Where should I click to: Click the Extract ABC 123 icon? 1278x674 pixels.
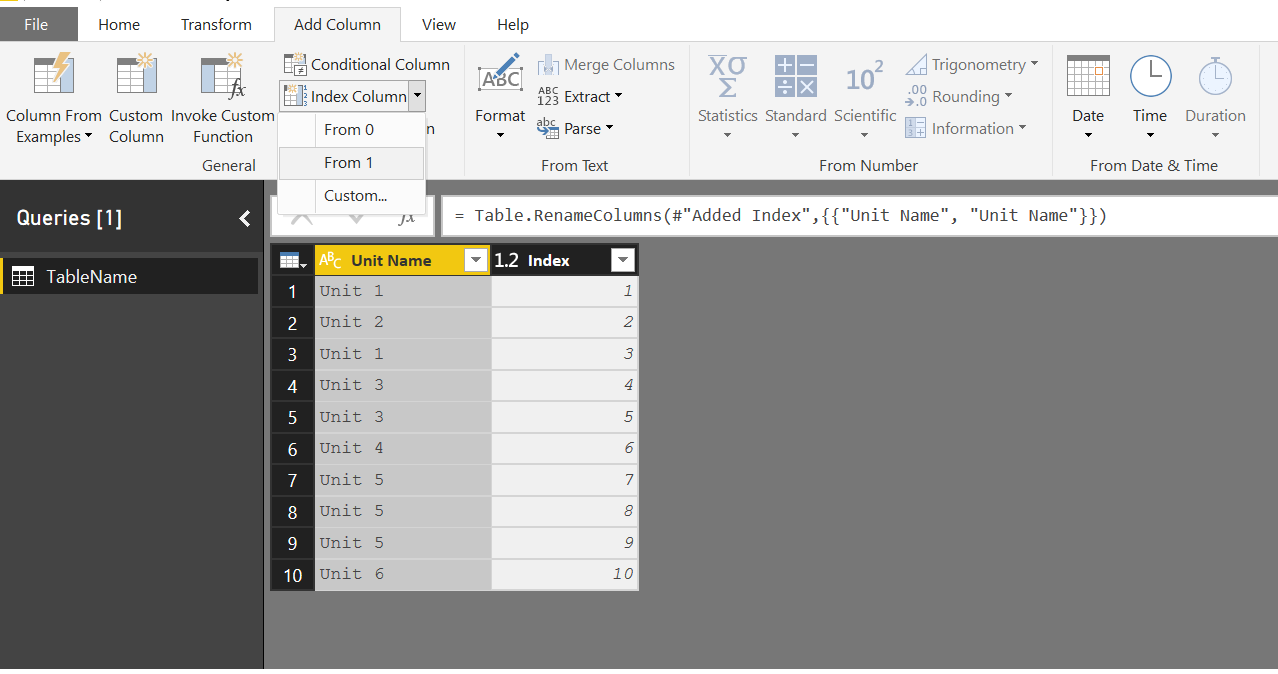548,96
